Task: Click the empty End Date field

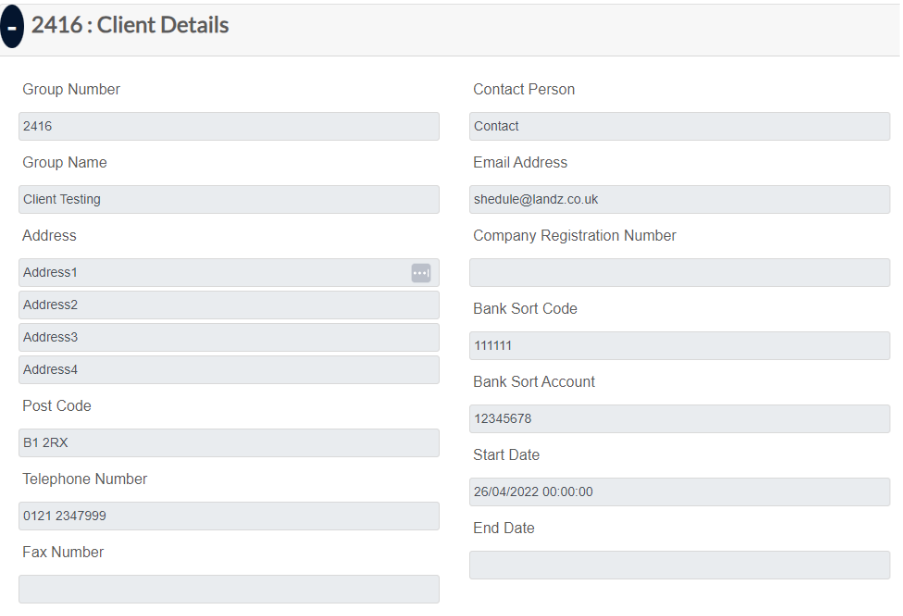Action: tap(679, 565)
